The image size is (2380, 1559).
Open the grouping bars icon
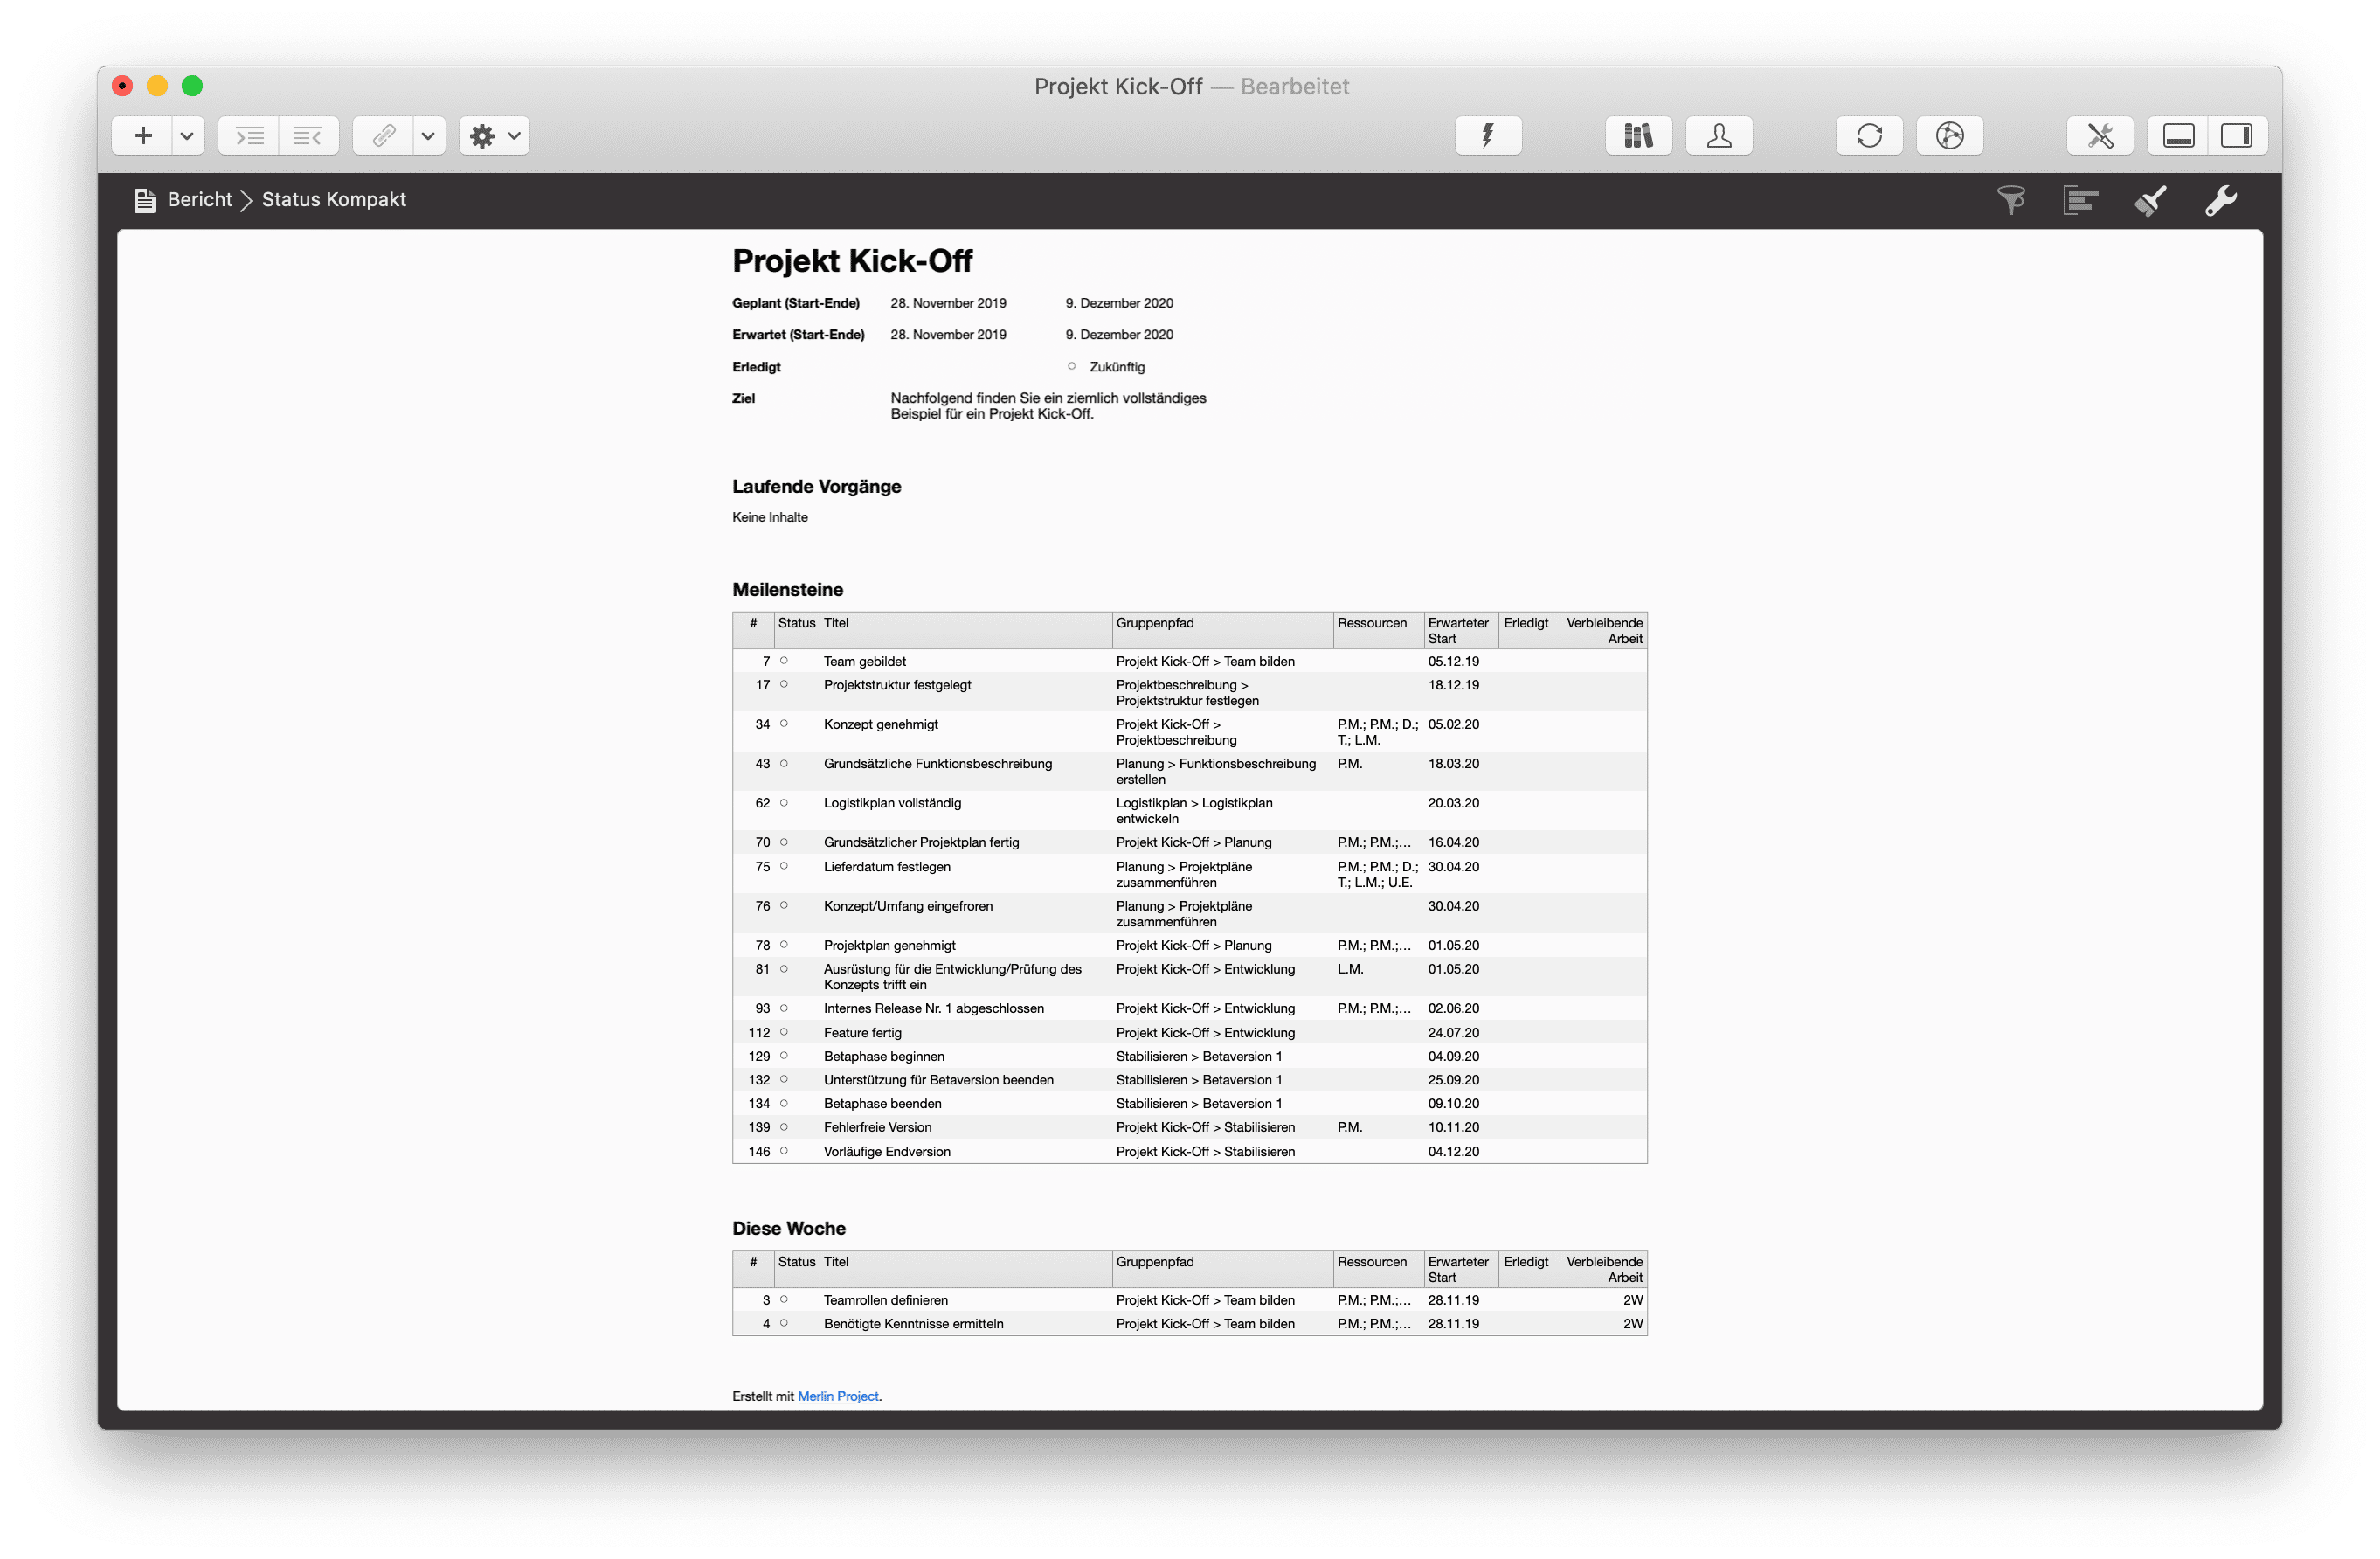(2080, 200)
